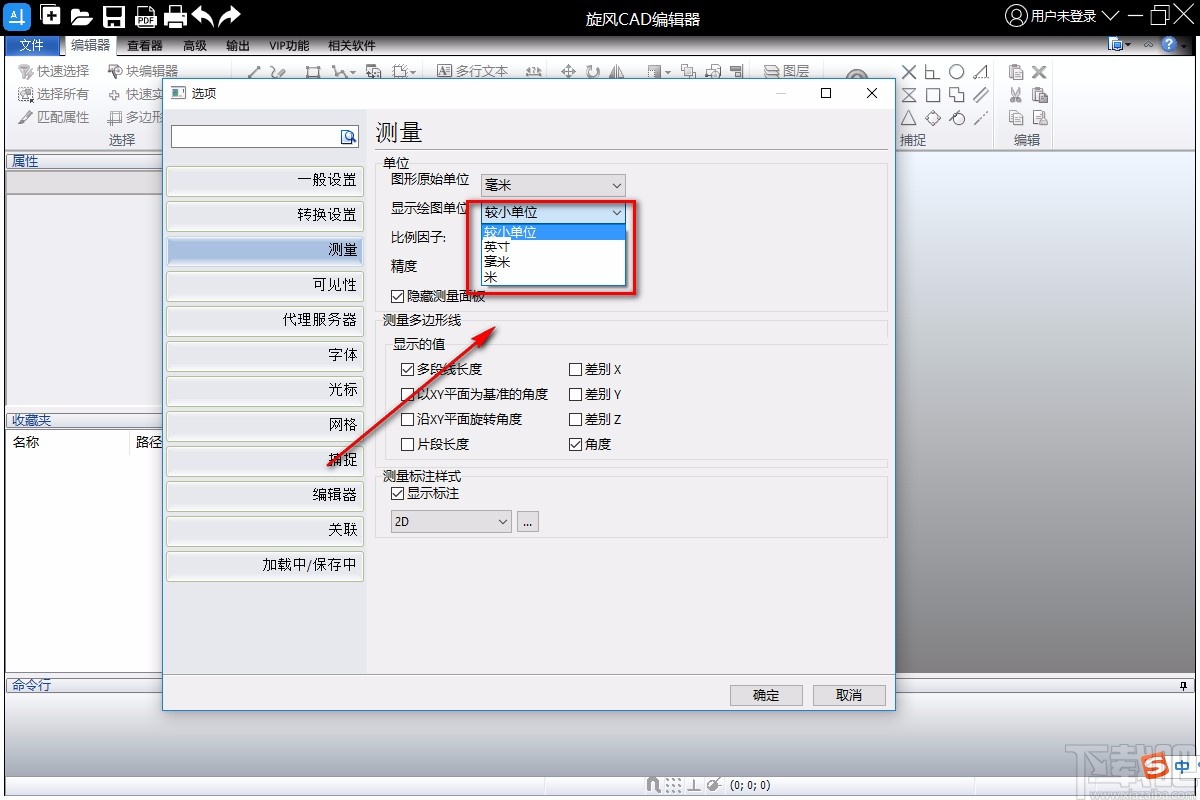The image size is (1200, 800).
Task: Select the circle center snap icon
Action: [957, 72]
